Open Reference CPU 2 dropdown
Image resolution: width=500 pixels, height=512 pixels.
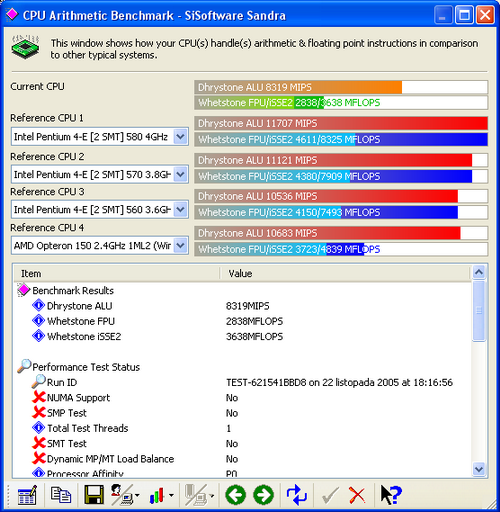pos(180,174)
